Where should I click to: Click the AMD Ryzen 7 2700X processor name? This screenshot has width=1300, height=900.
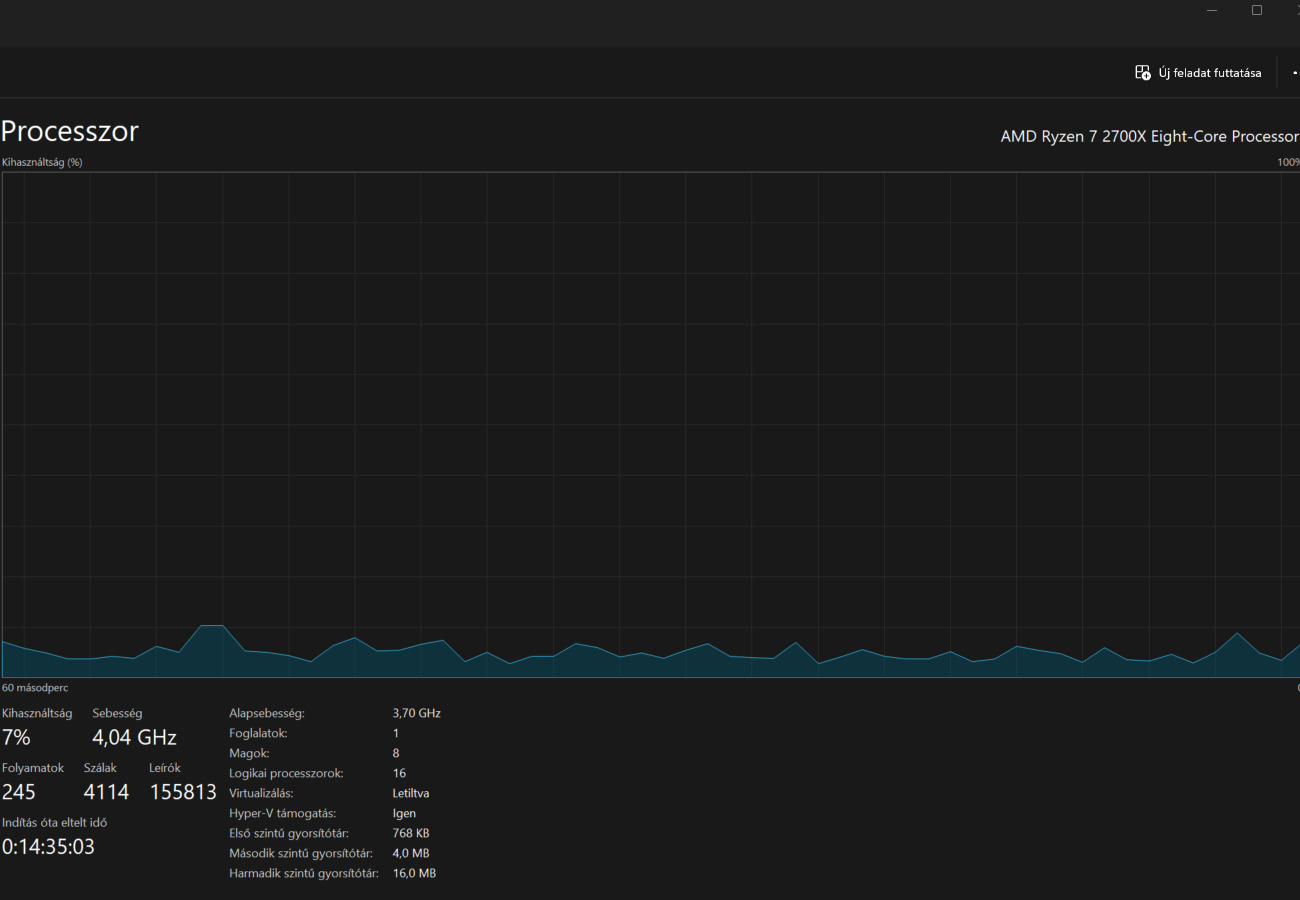pyautogui.click(x=1150, y=136)
